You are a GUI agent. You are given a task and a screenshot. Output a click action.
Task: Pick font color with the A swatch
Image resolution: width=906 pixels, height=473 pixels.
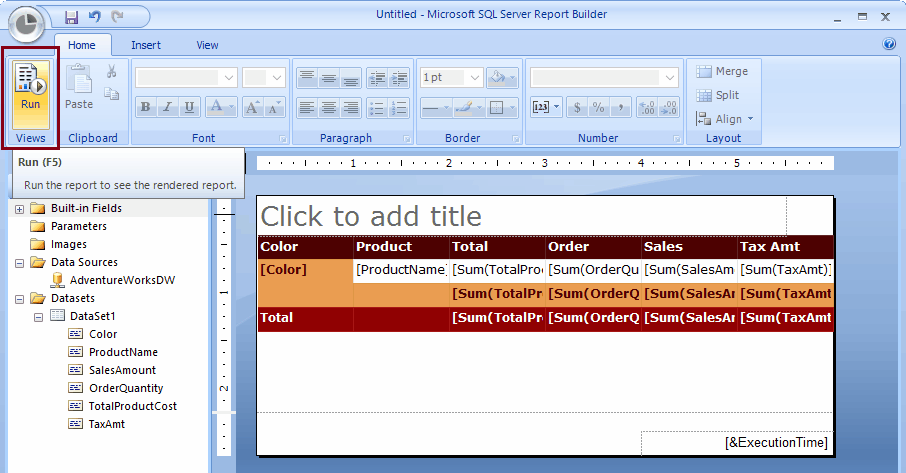221,107
